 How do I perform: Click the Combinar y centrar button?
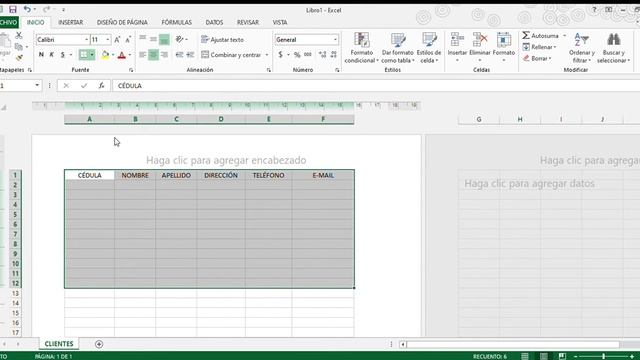pyautogui.click(x=231, y=55)
